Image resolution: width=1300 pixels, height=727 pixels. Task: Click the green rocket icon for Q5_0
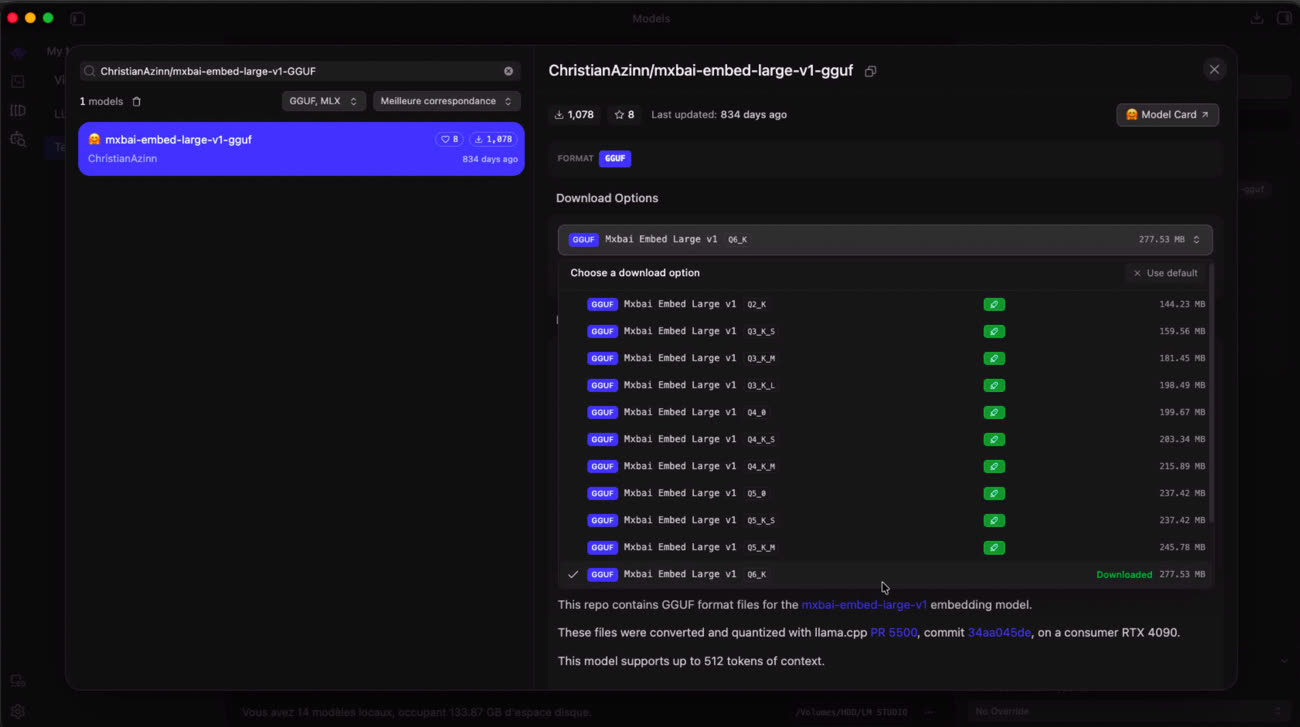point(993,493)
